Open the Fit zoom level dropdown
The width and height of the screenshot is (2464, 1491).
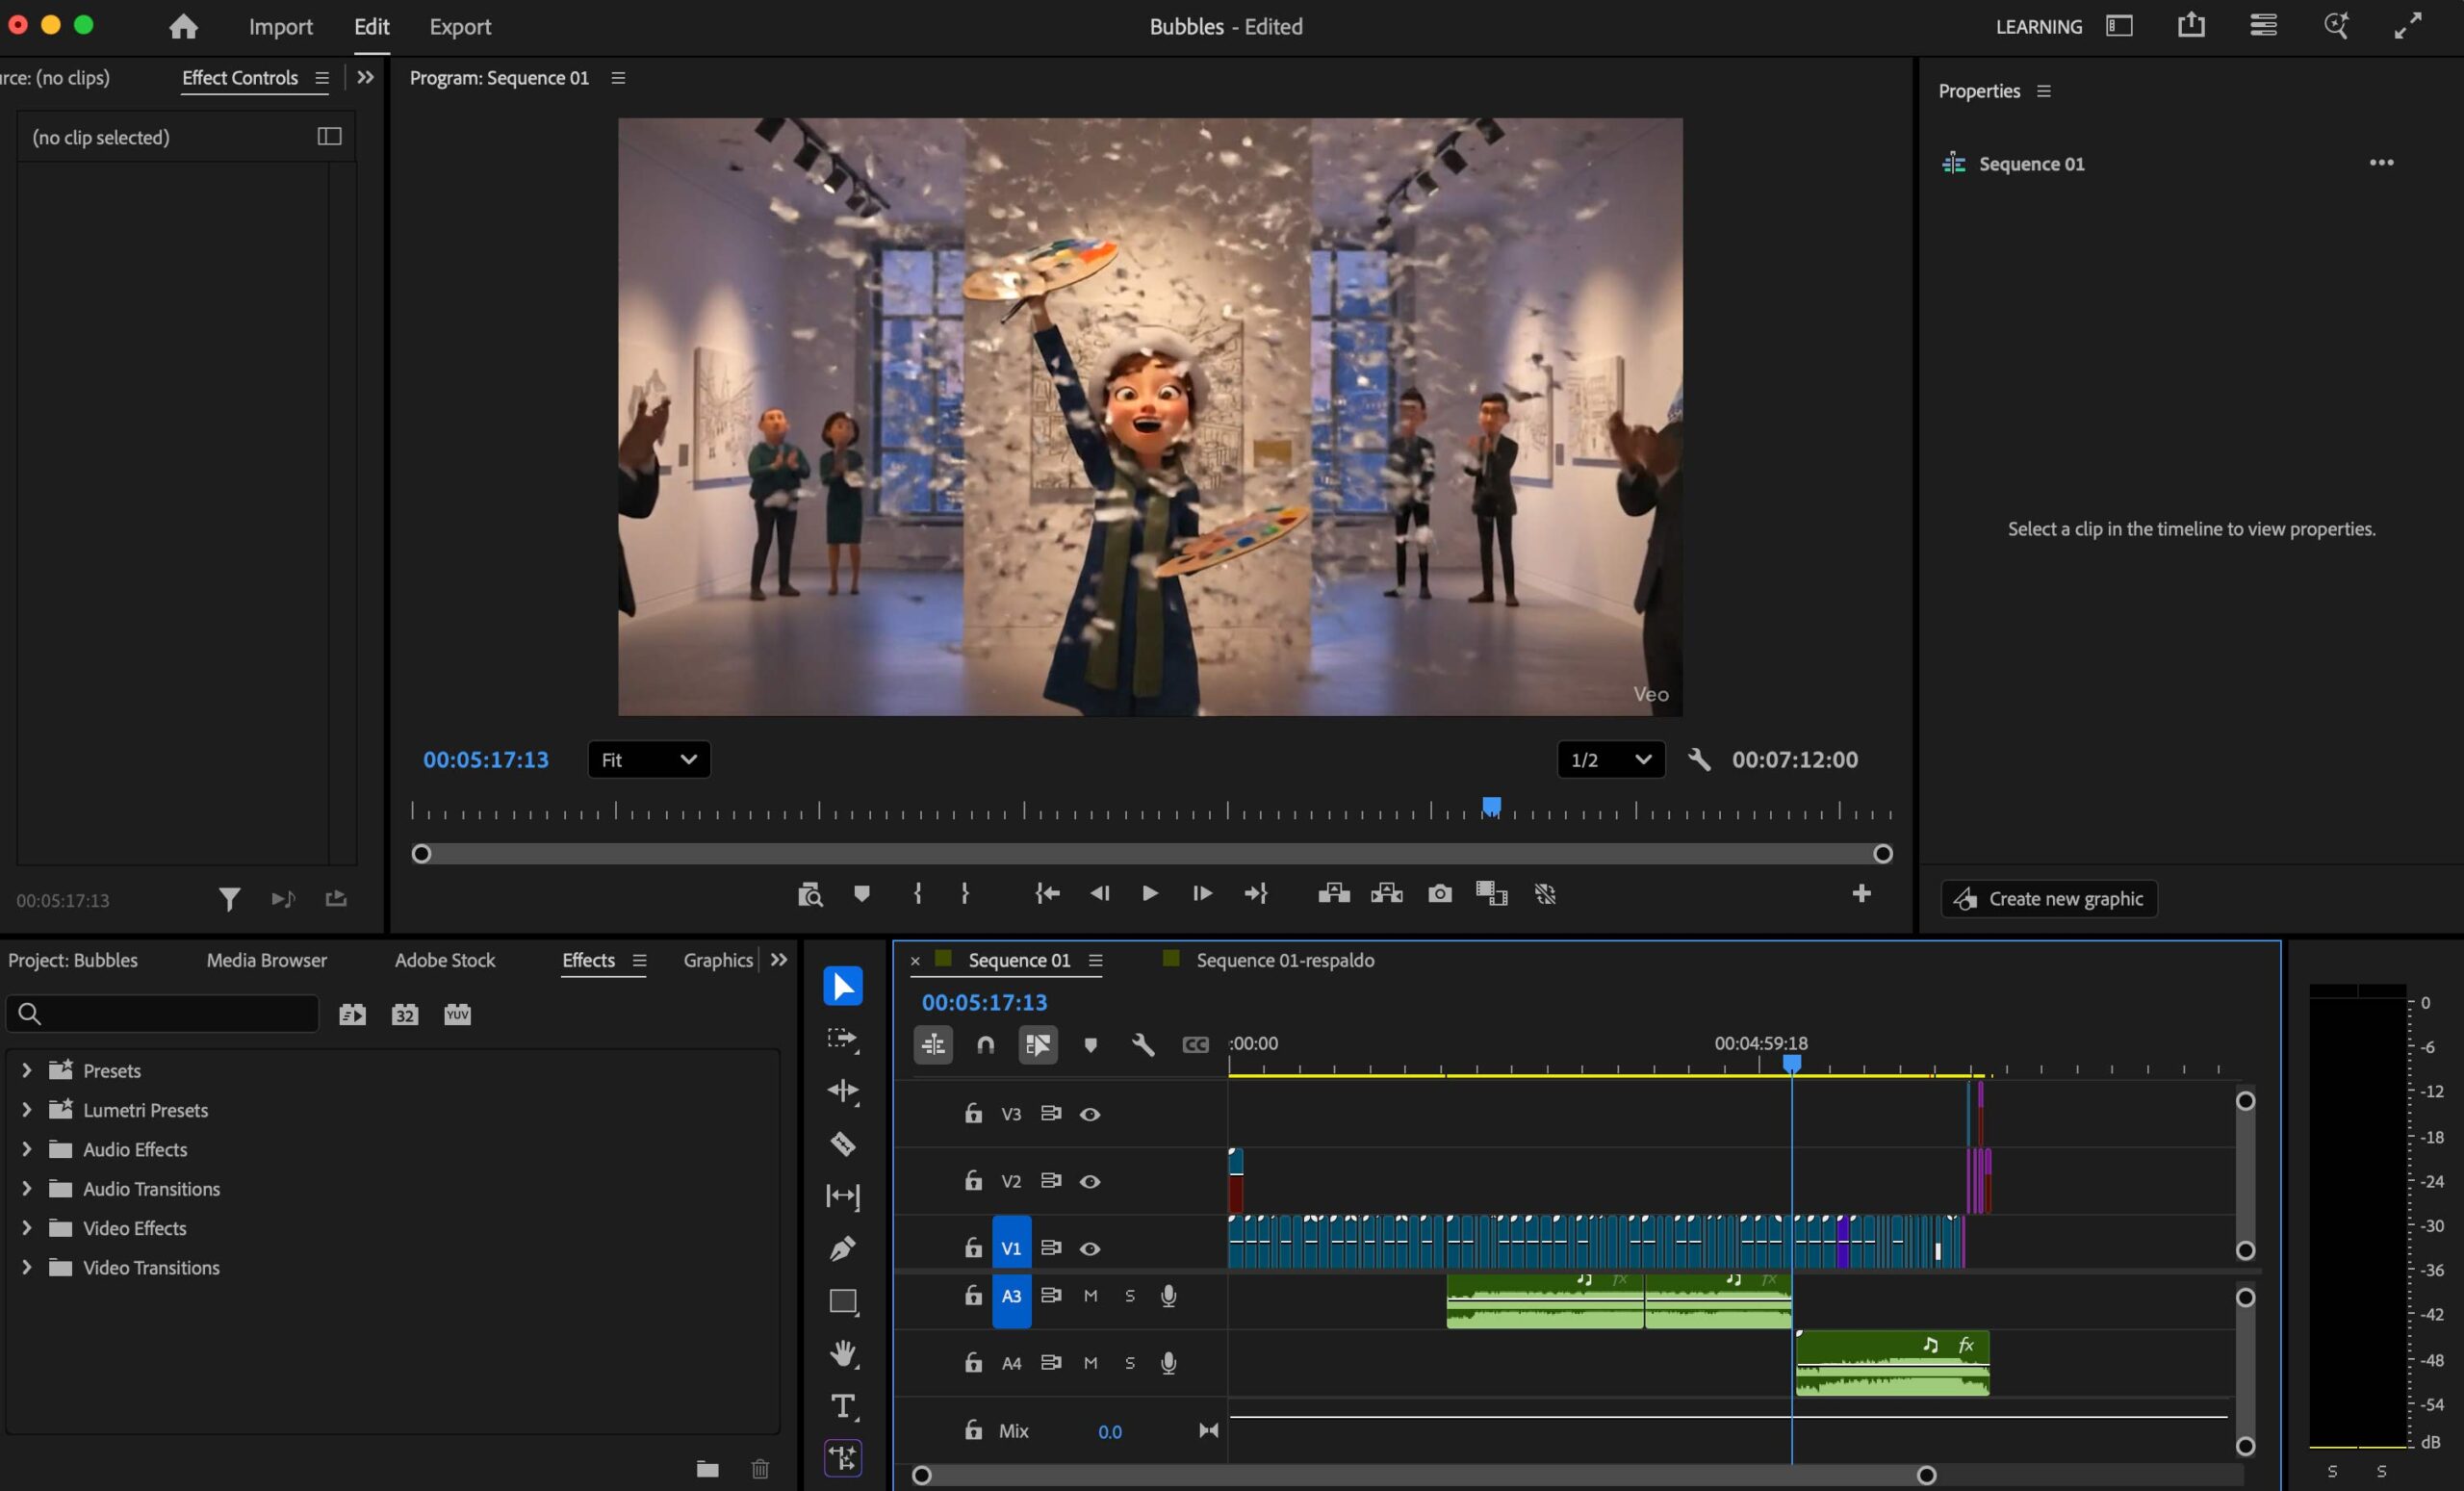(649, 759)
